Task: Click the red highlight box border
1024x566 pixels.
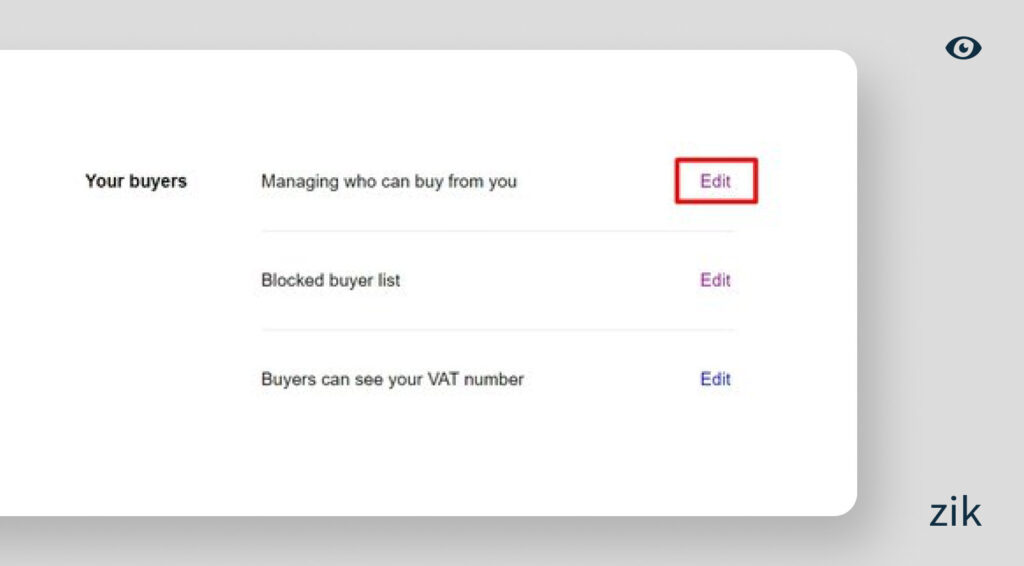Action: (676, 181)
